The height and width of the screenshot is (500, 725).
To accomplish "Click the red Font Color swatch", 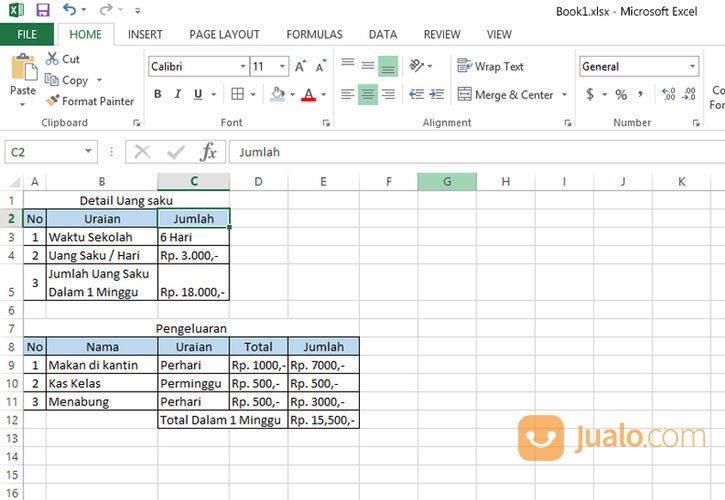I will pos(308,95).
